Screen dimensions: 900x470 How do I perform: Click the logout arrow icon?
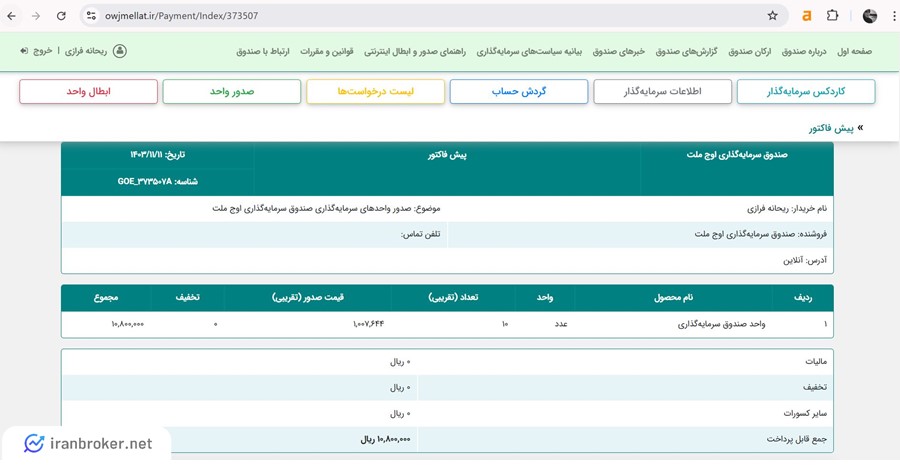24,51
